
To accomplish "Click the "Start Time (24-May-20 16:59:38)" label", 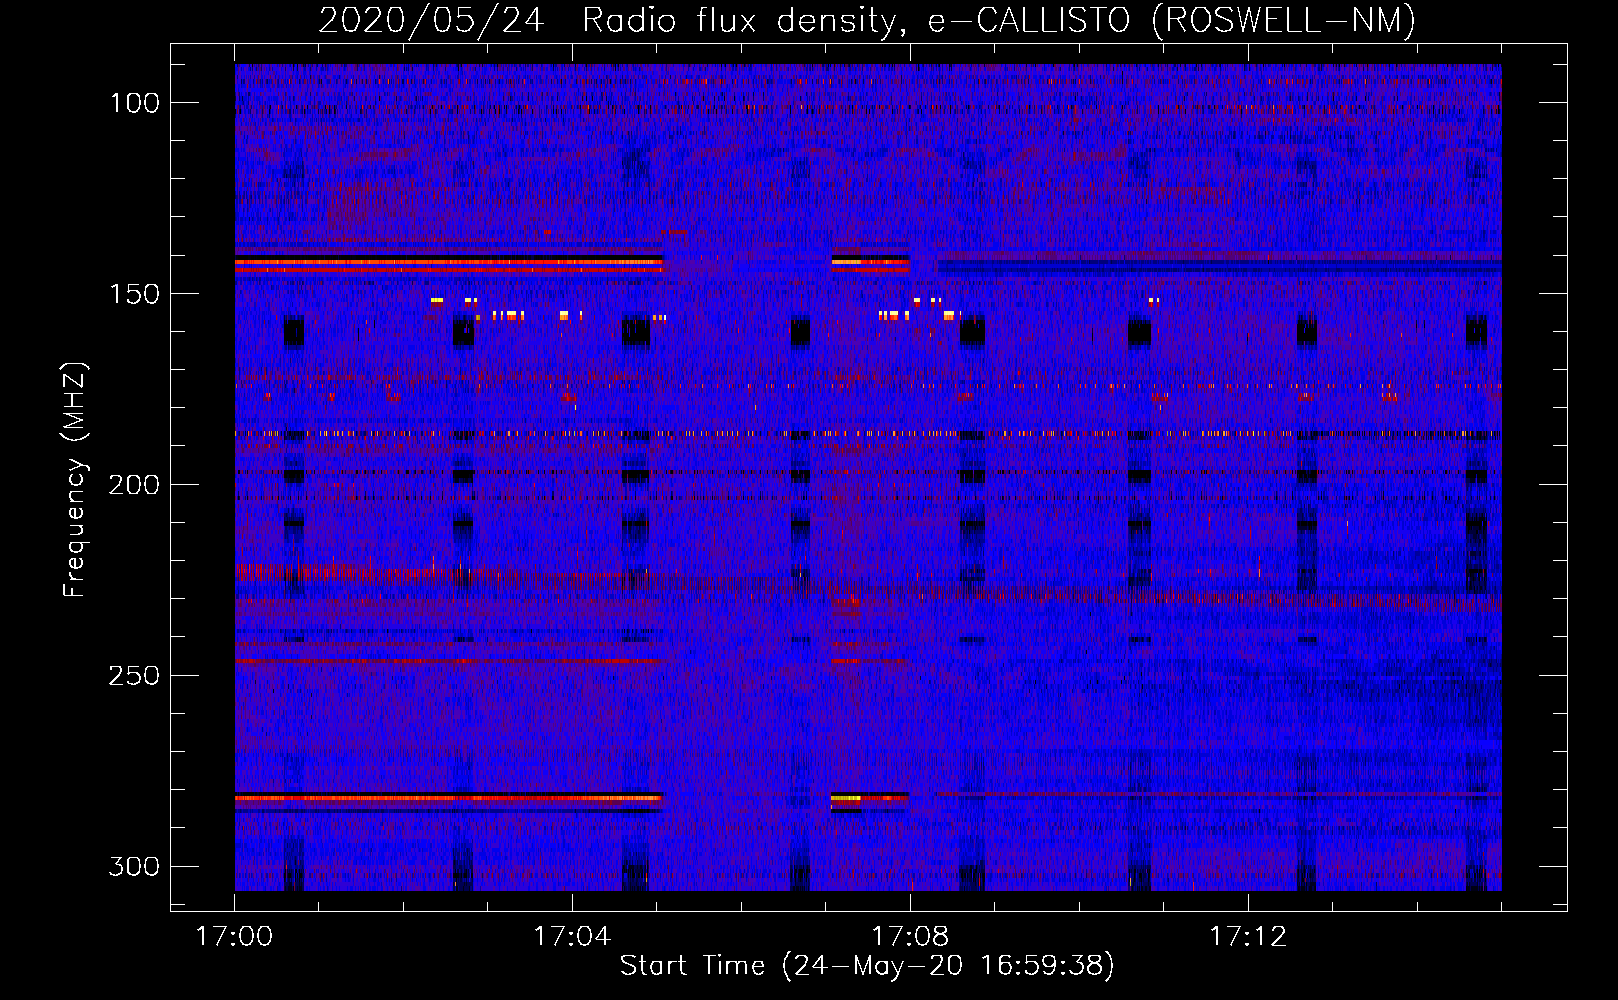I will (867, 966).
